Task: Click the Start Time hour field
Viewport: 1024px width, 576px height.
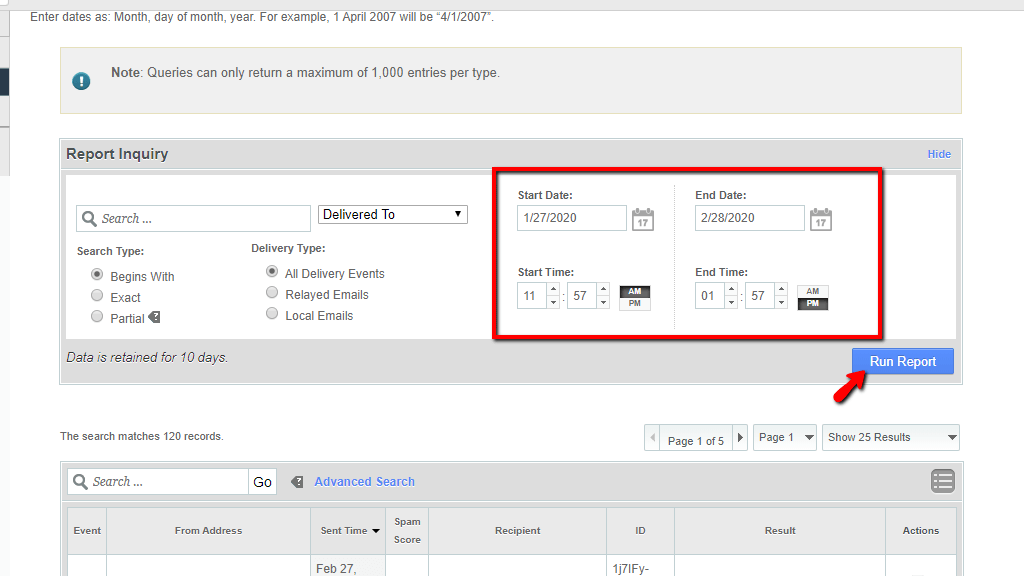Action: (x=532, y=296)
